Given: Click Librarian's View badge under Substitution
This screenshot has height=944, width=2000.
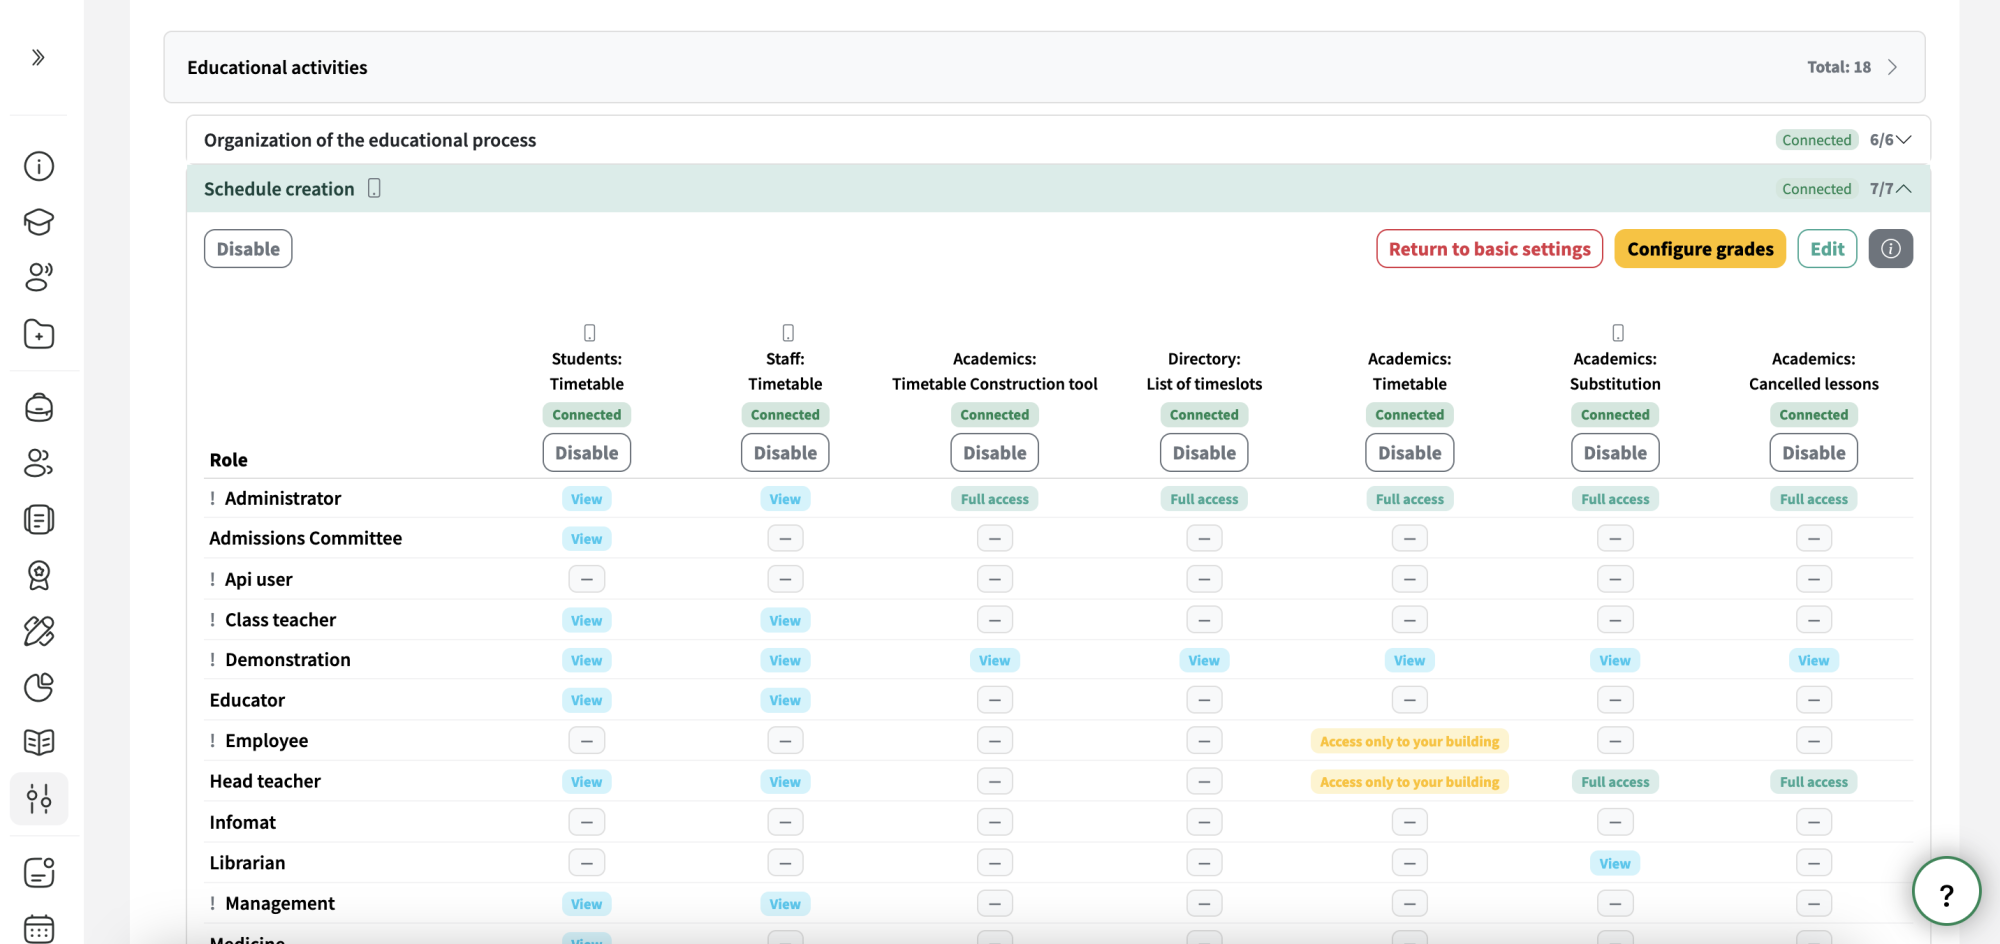Looking at the screenshot, I should [x=1615, y=863].
